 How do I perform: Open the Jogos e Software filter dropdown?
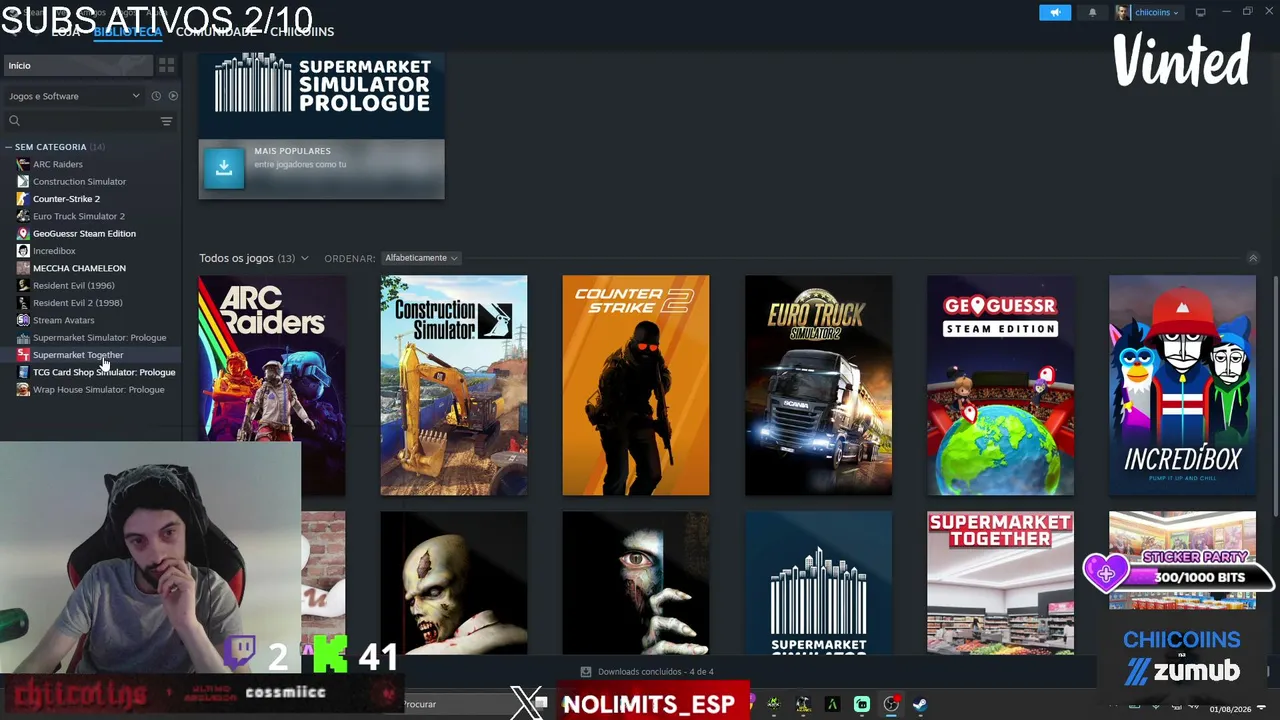(x=74, y=96)
